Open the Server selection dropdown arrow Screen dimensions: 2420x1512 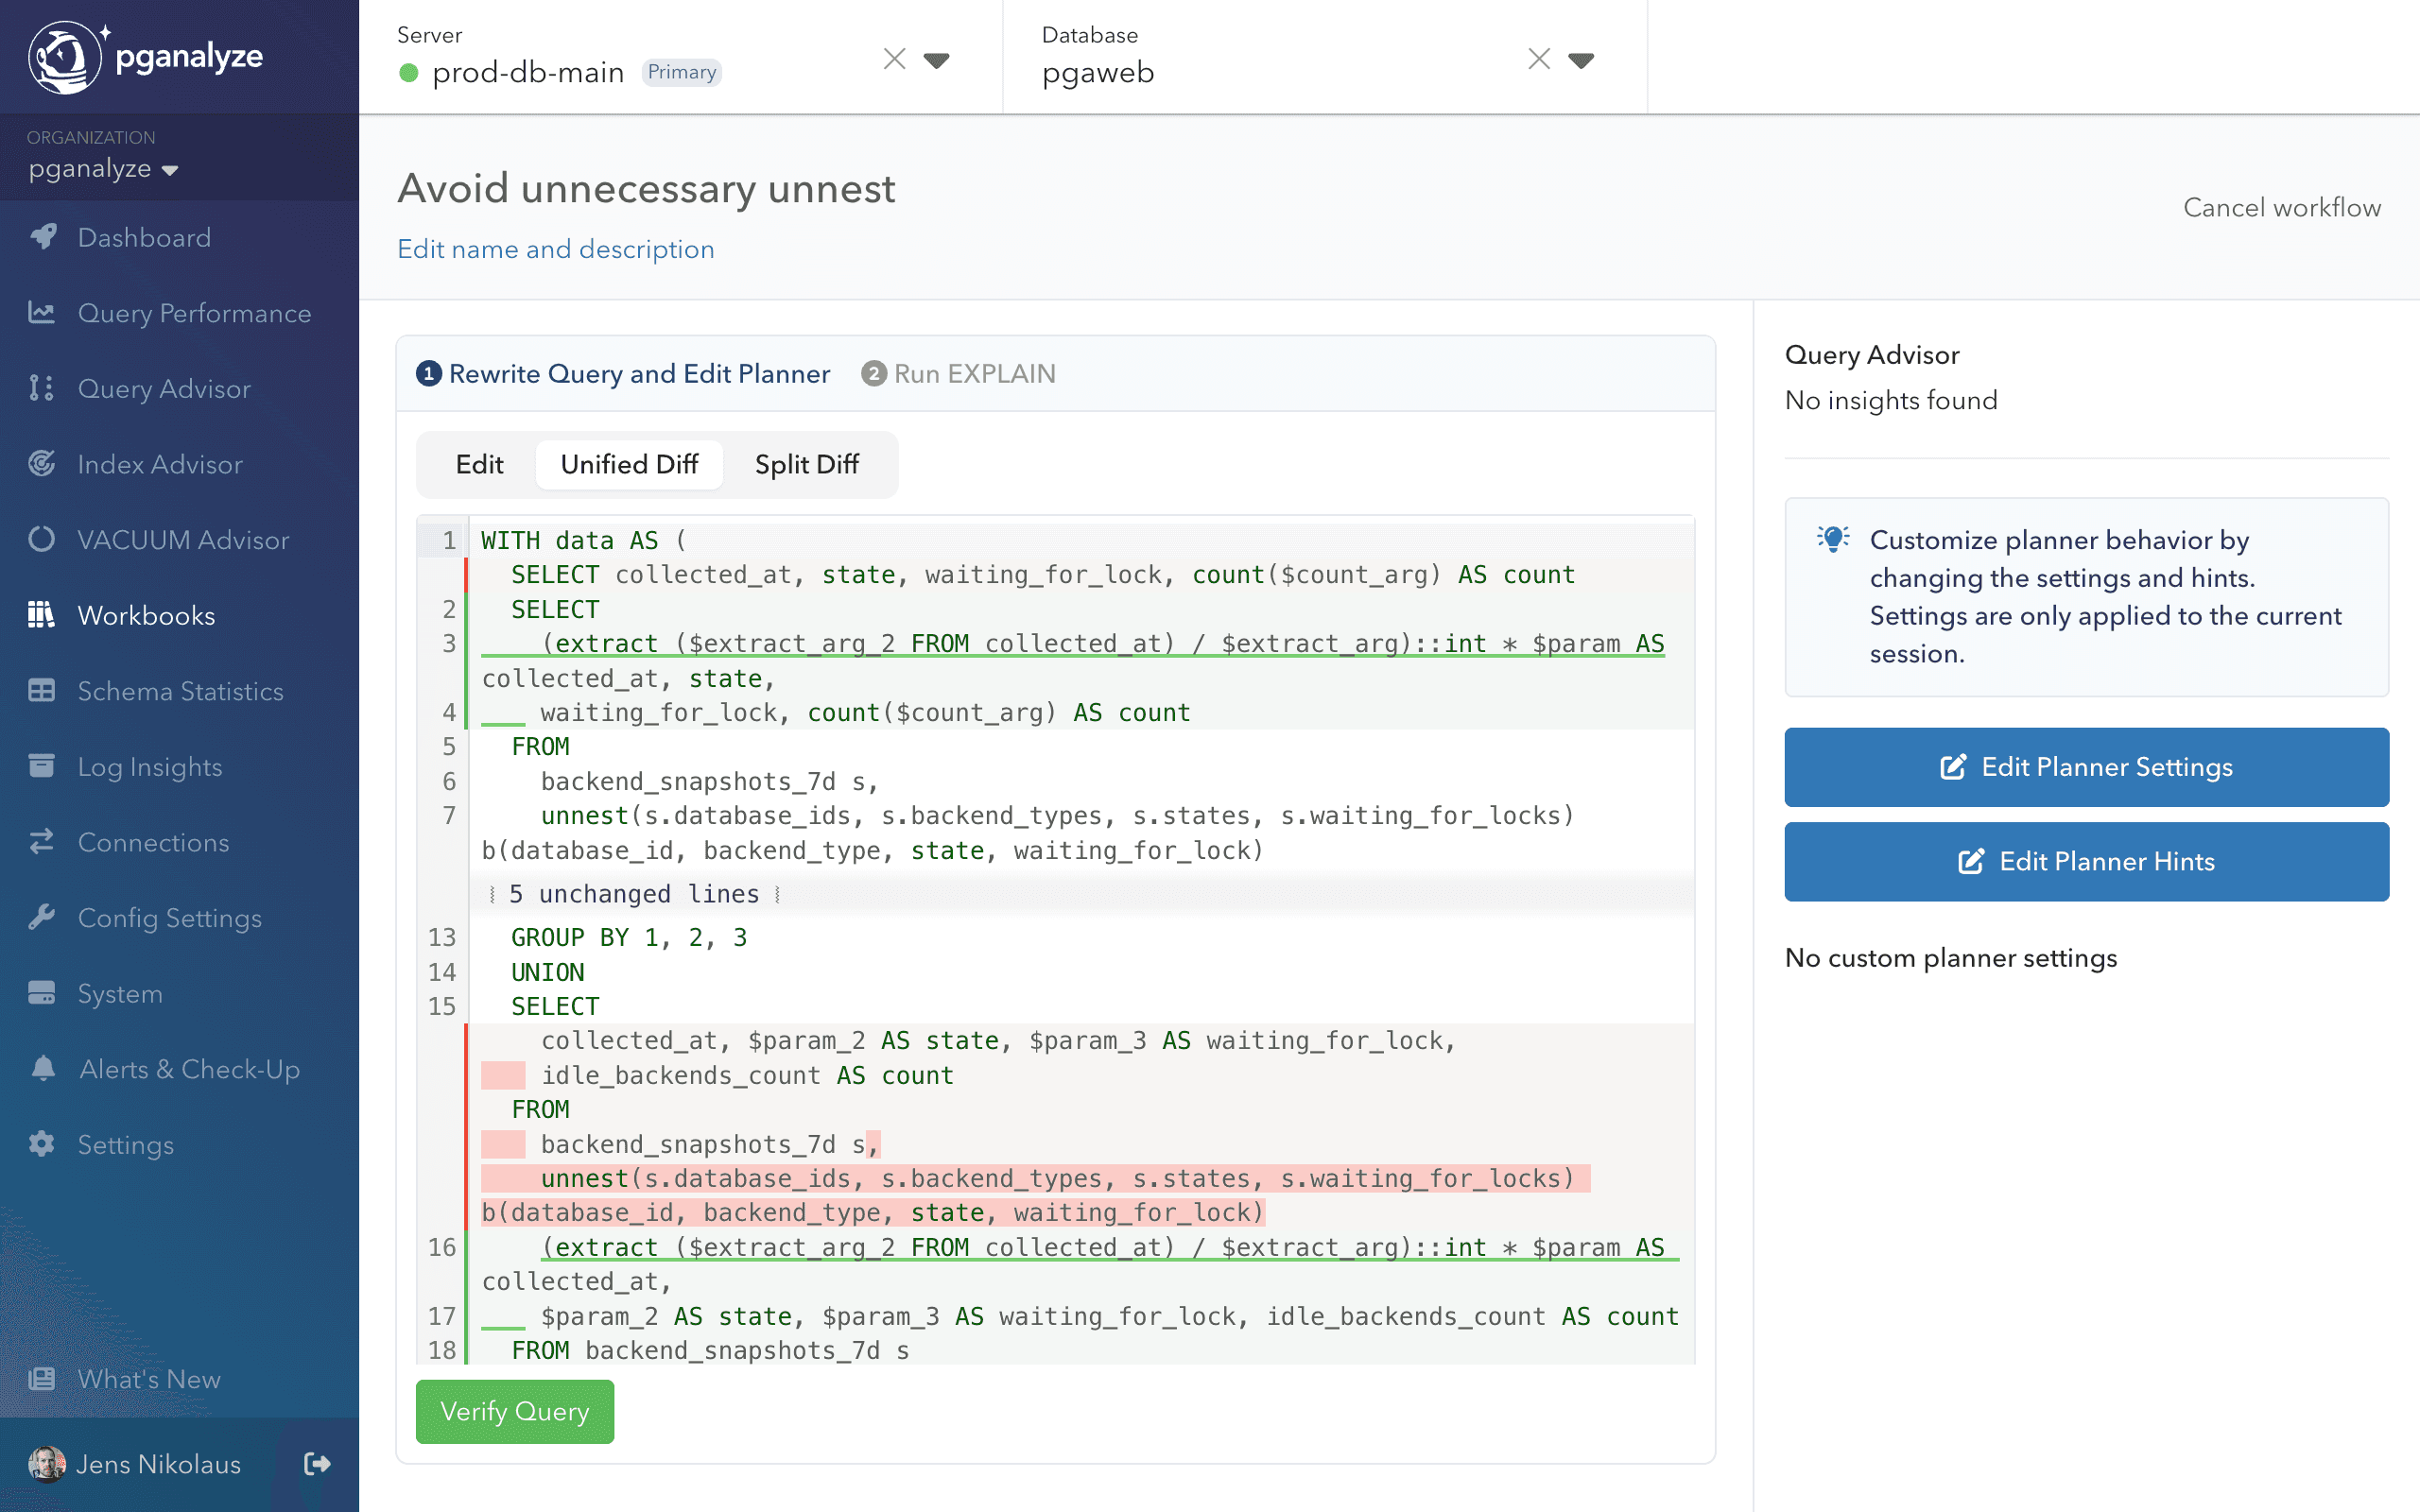(936, 60)
